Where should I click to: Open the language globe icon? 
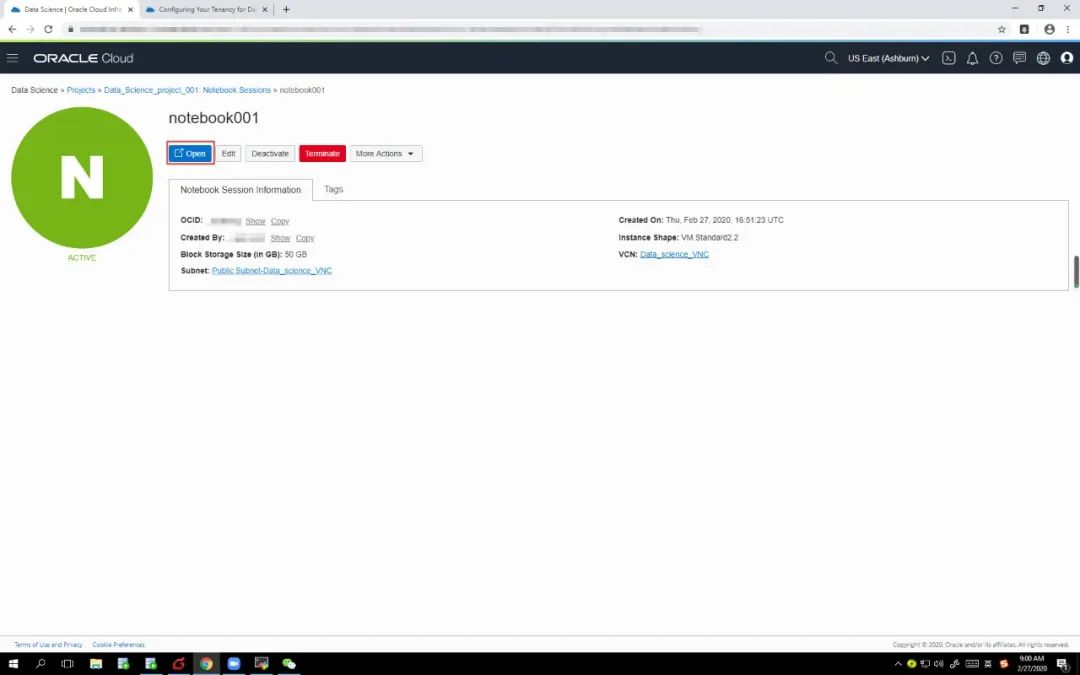[x=1043, y=59]
